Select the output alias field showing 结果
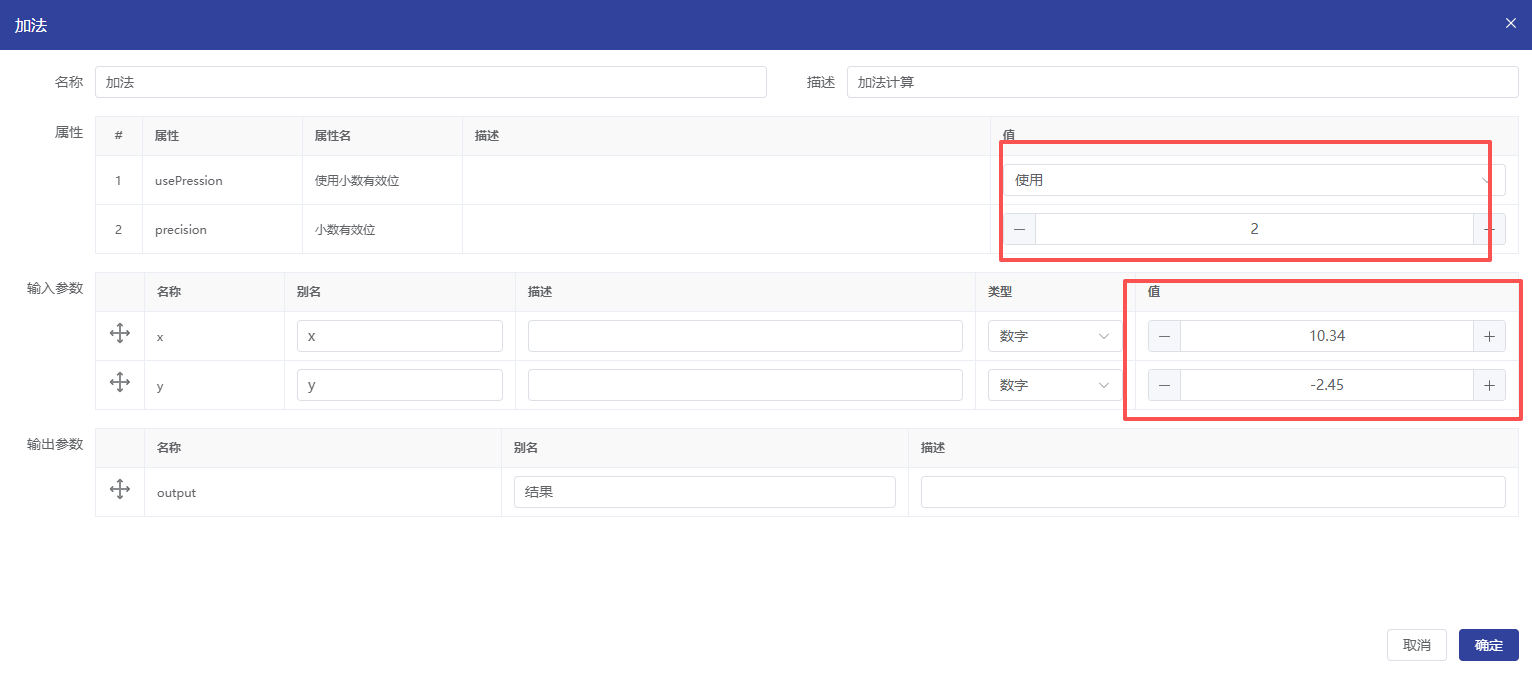Viewport: 1532px width, 675px height. click(x=704, y=492)
